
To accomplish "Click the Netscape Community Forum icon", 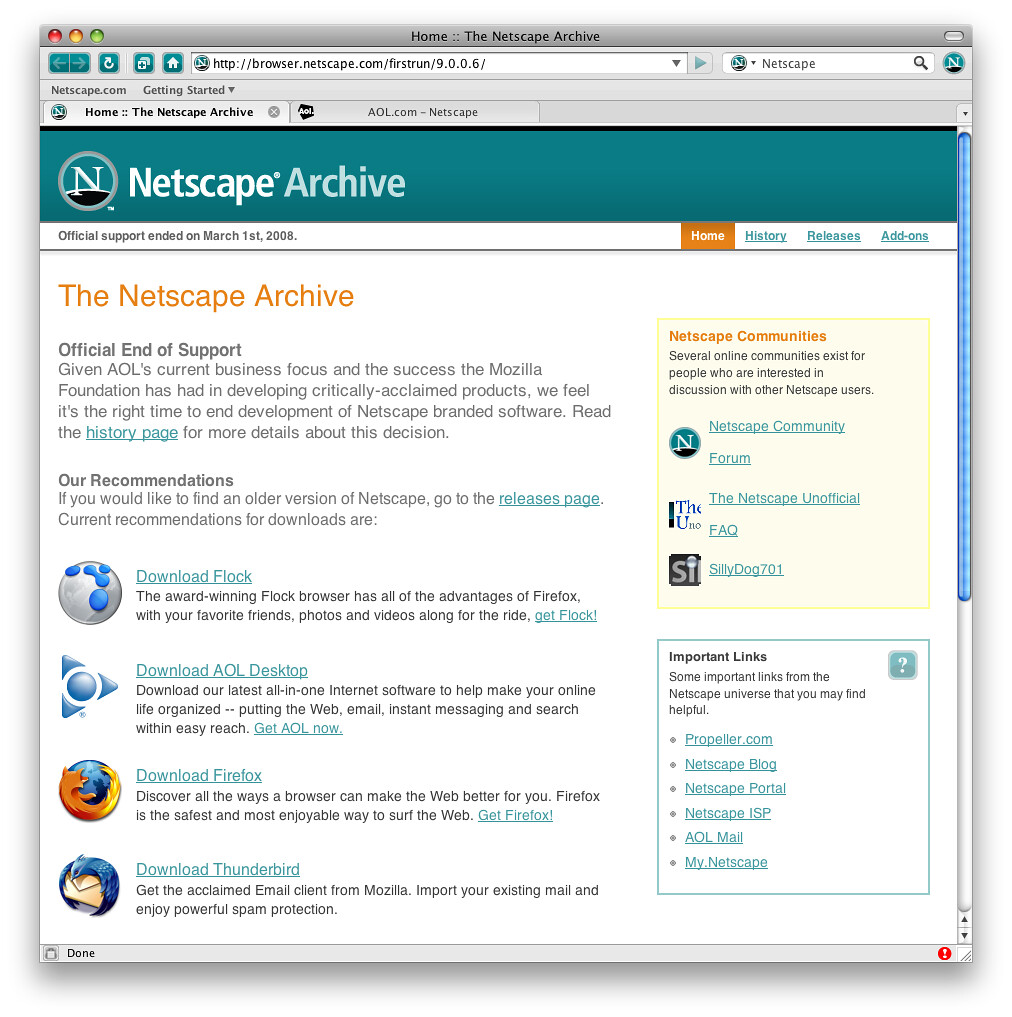I will click(x=684, y=442).
